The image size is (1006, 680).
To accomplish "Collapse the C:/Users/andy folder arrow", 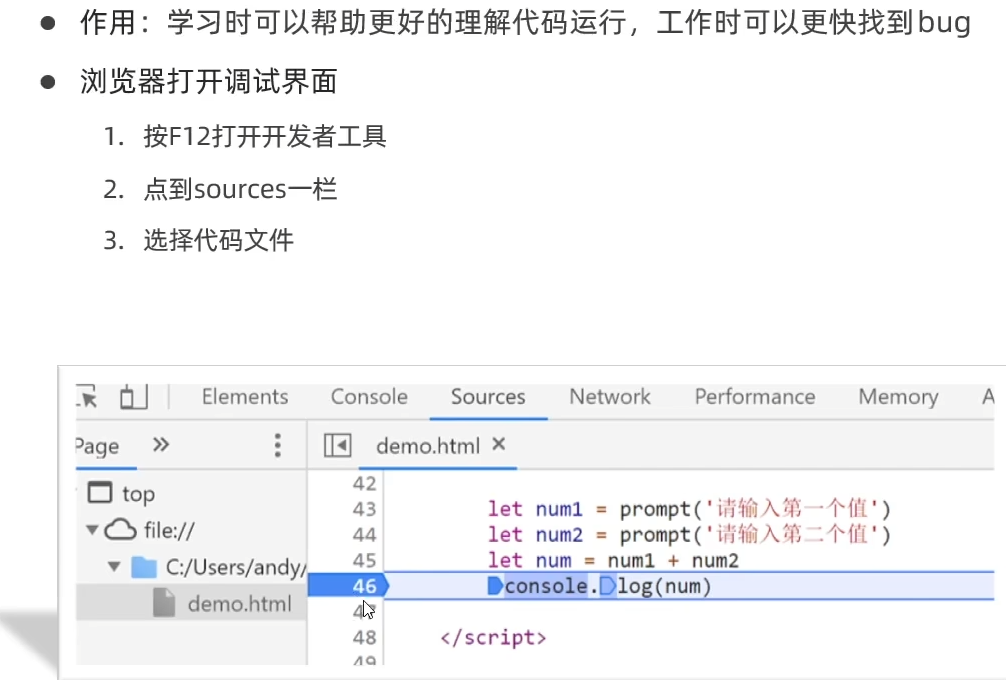I will (x=114, y=566).
